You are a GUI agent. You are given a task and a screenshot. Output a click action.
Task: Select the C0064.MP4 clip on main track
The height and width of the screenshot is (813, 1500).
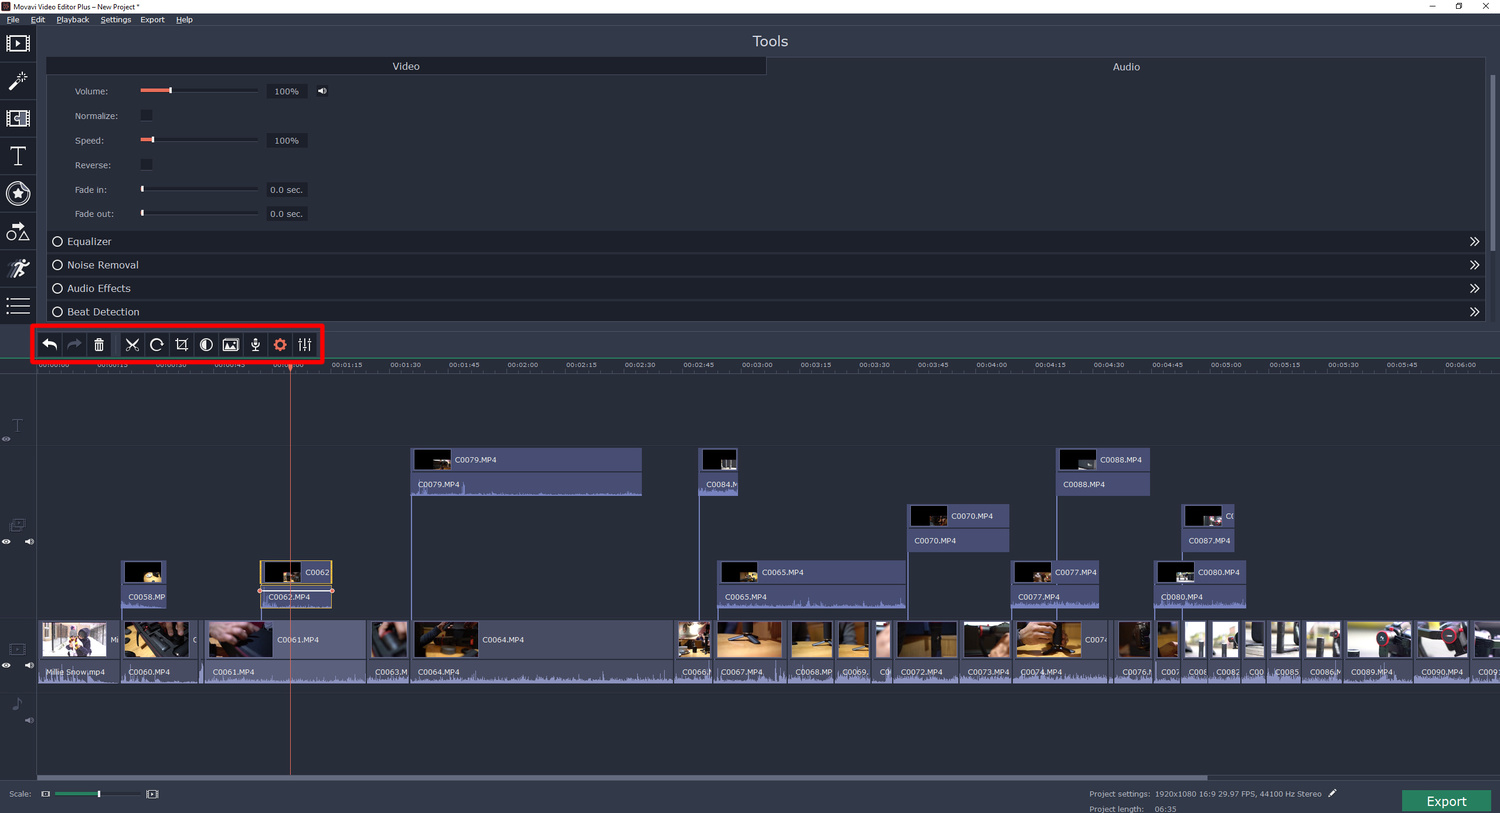pyautogui.click(x=543, y=651)
